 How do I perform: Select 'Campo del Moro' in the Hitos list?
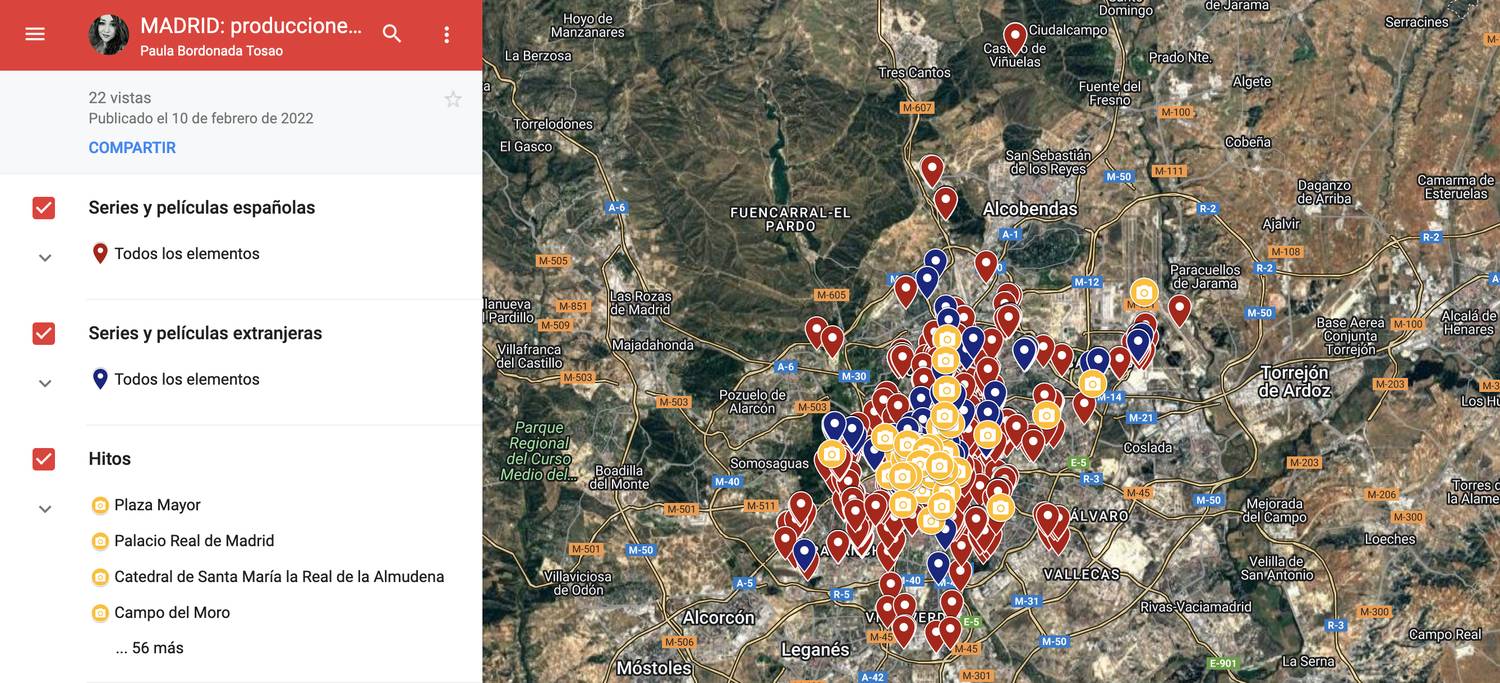coord(172,613)
